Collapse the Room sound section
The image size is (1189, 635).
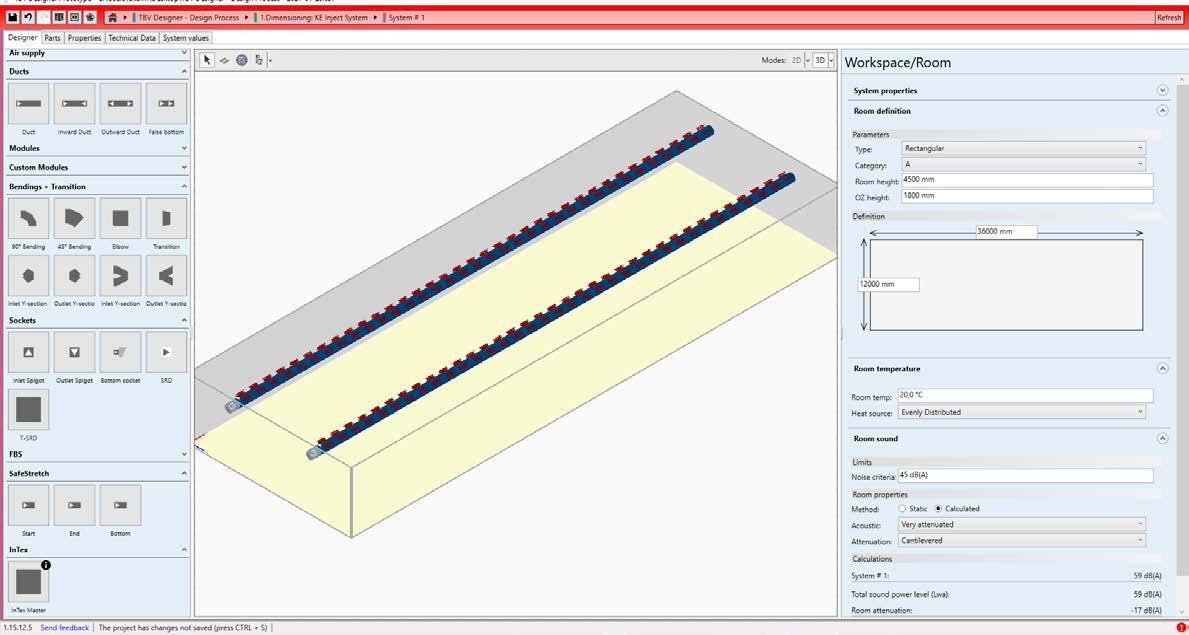[1162, 439]
